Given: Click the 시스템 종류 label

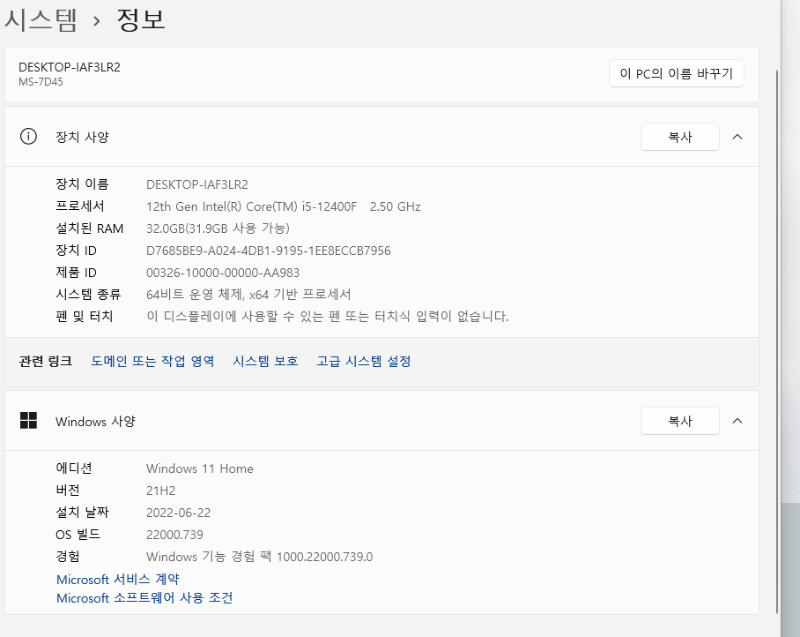Looking at the screenshot, I should (x=88, y=294).
